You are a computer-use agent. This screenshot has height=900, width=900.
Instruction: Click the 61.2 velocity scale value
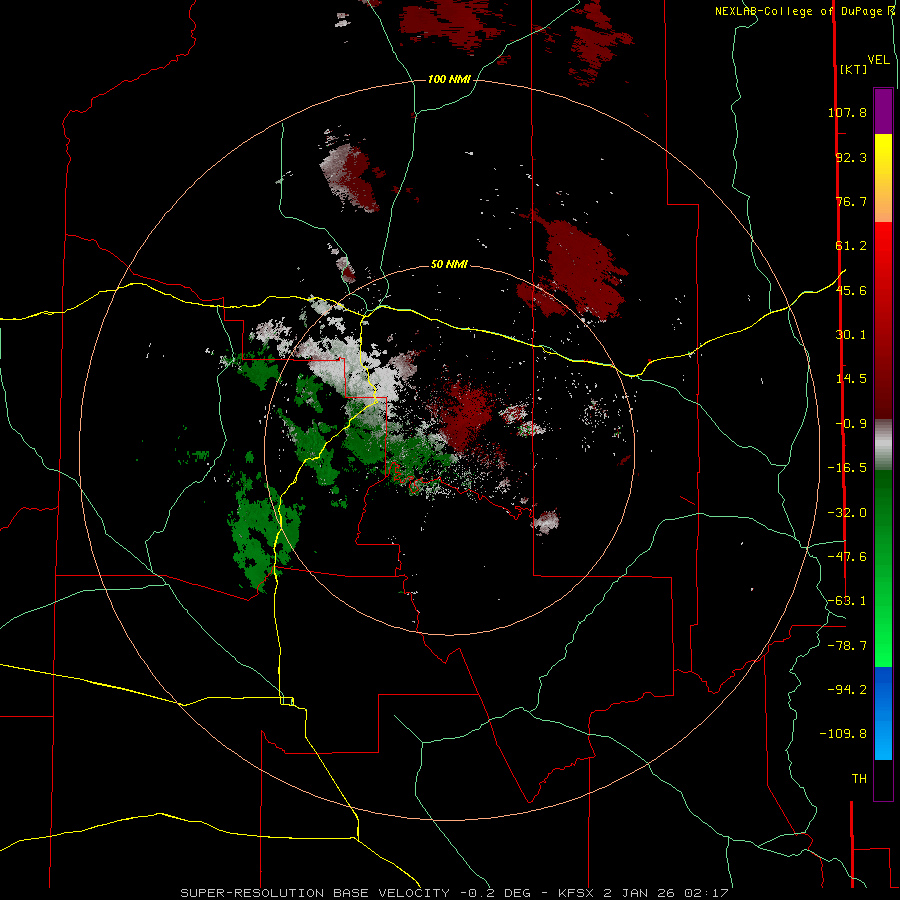point(851,246)
